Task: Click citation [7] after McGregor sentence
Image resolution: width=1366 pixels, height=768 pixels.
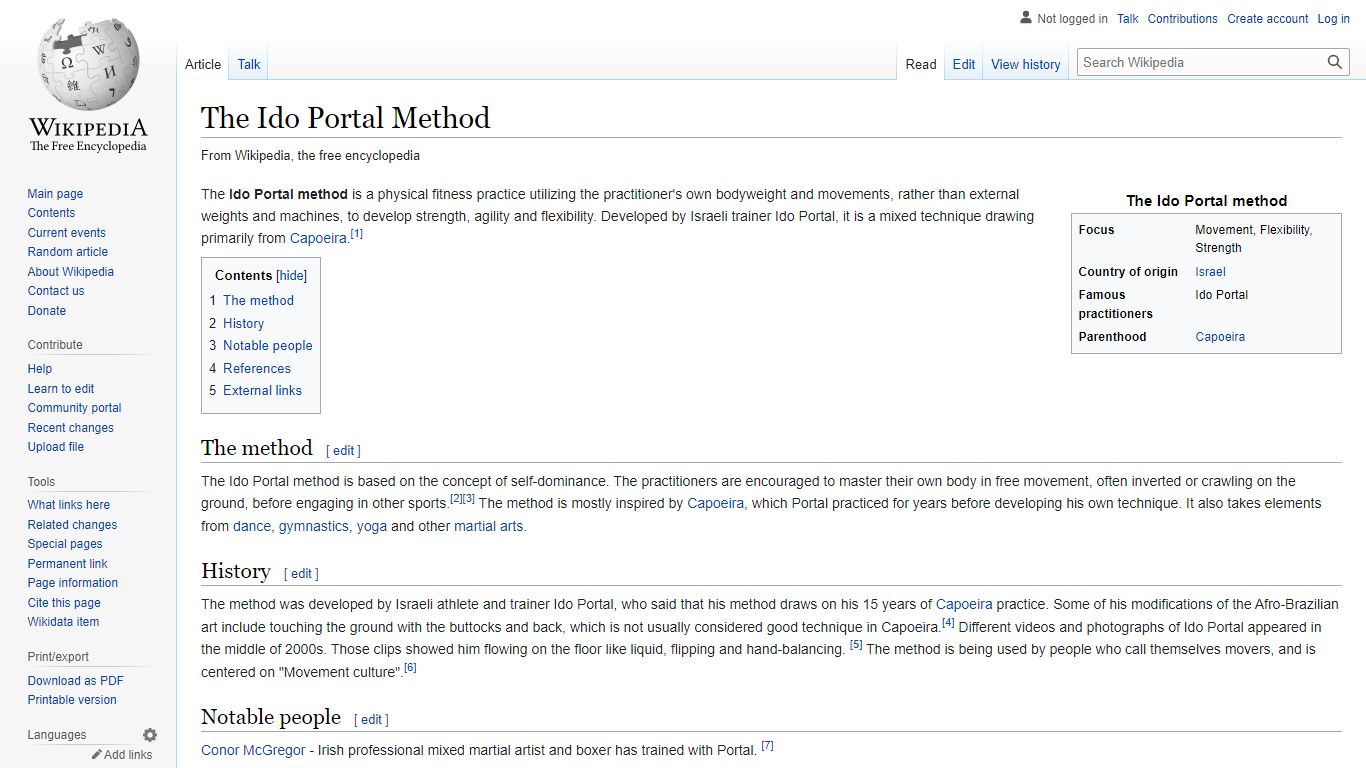Action: 767,746
